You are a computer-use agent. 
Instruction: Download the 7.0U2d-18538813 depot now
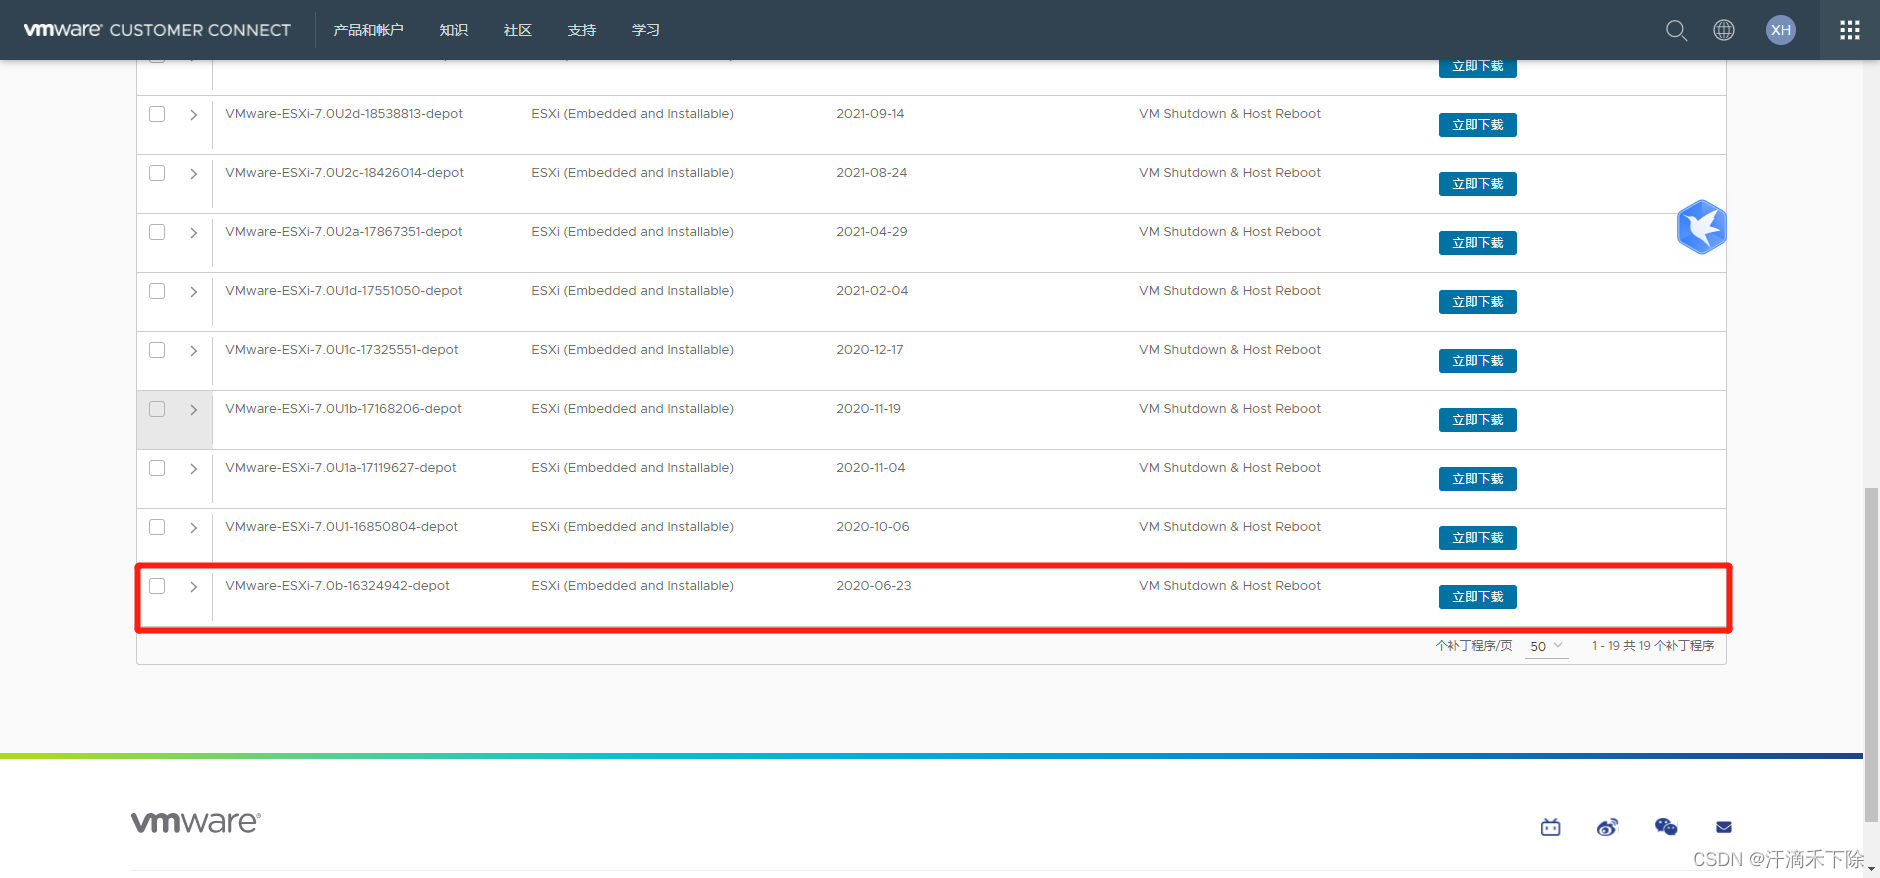pyautogui.click(x=1478, y=125)
